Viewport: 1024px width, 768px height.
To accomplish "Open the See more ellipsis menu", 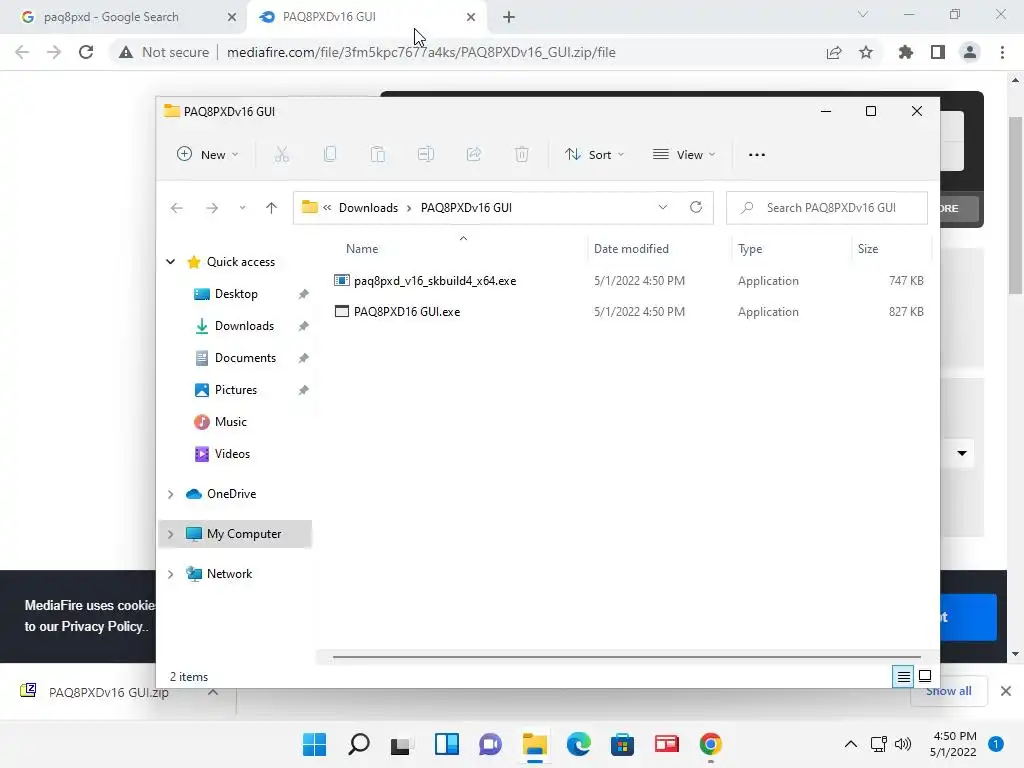I will click(x=756, y=155).
